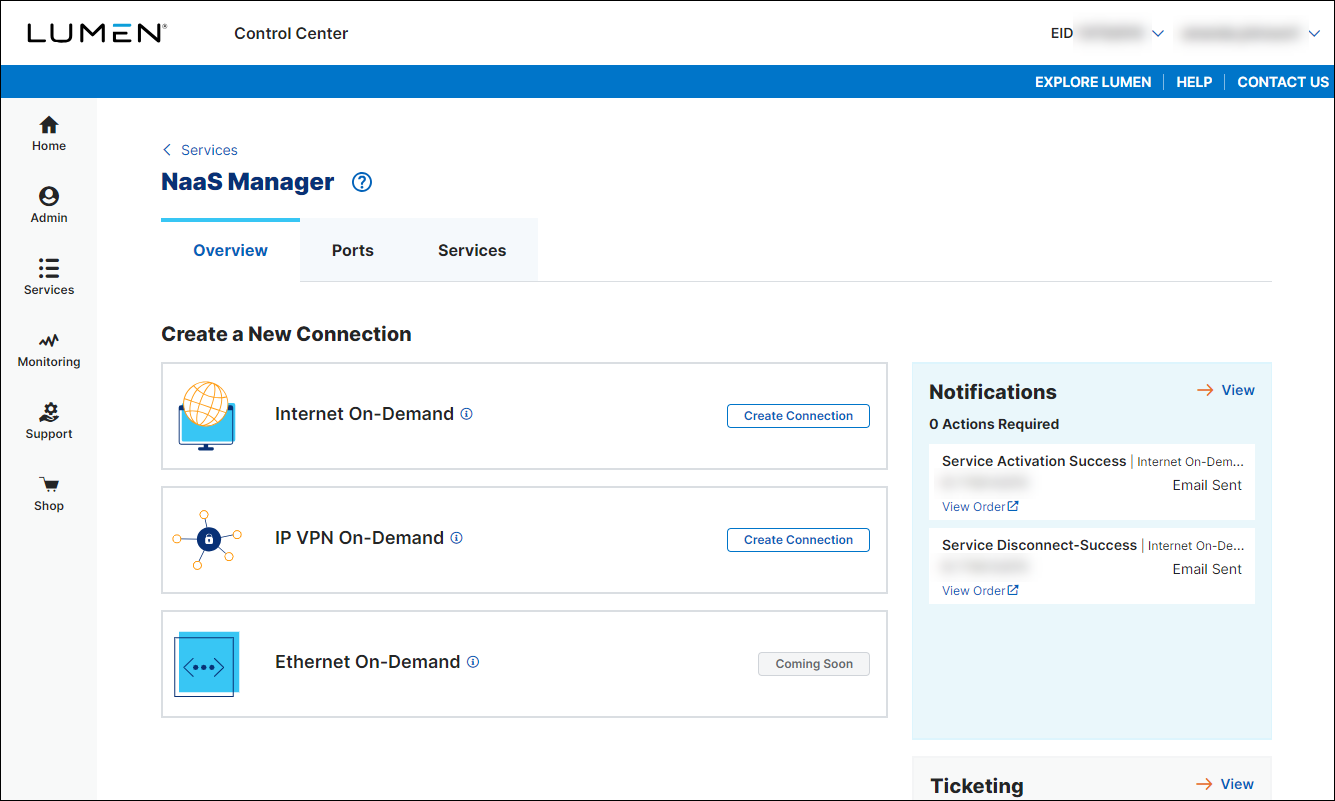View all Notifications
This screenshot has width=1335, height=801.
[1226, 390]
